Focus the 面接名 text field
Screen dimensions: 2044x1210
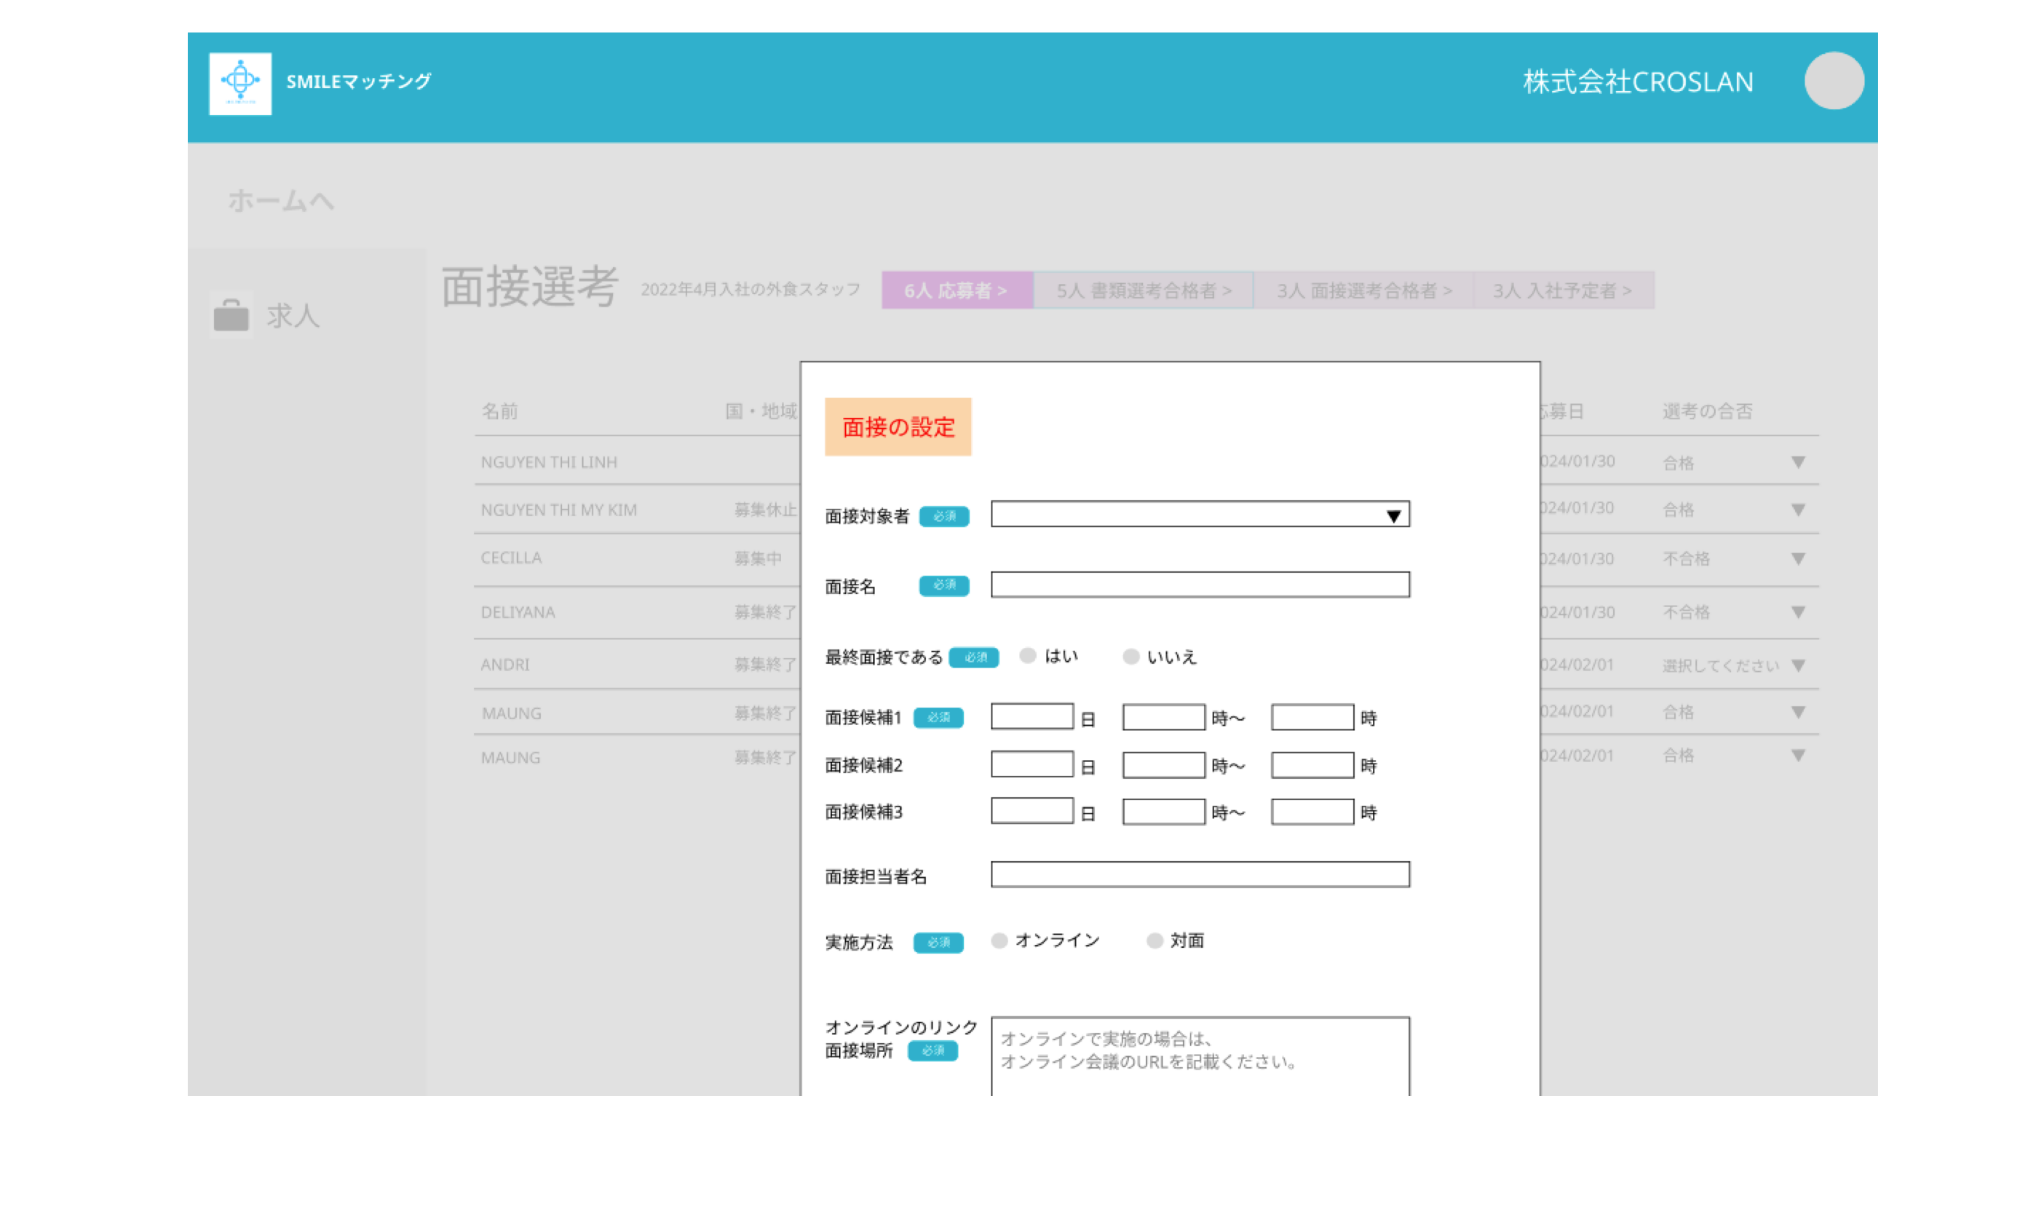click(1200, 585)
